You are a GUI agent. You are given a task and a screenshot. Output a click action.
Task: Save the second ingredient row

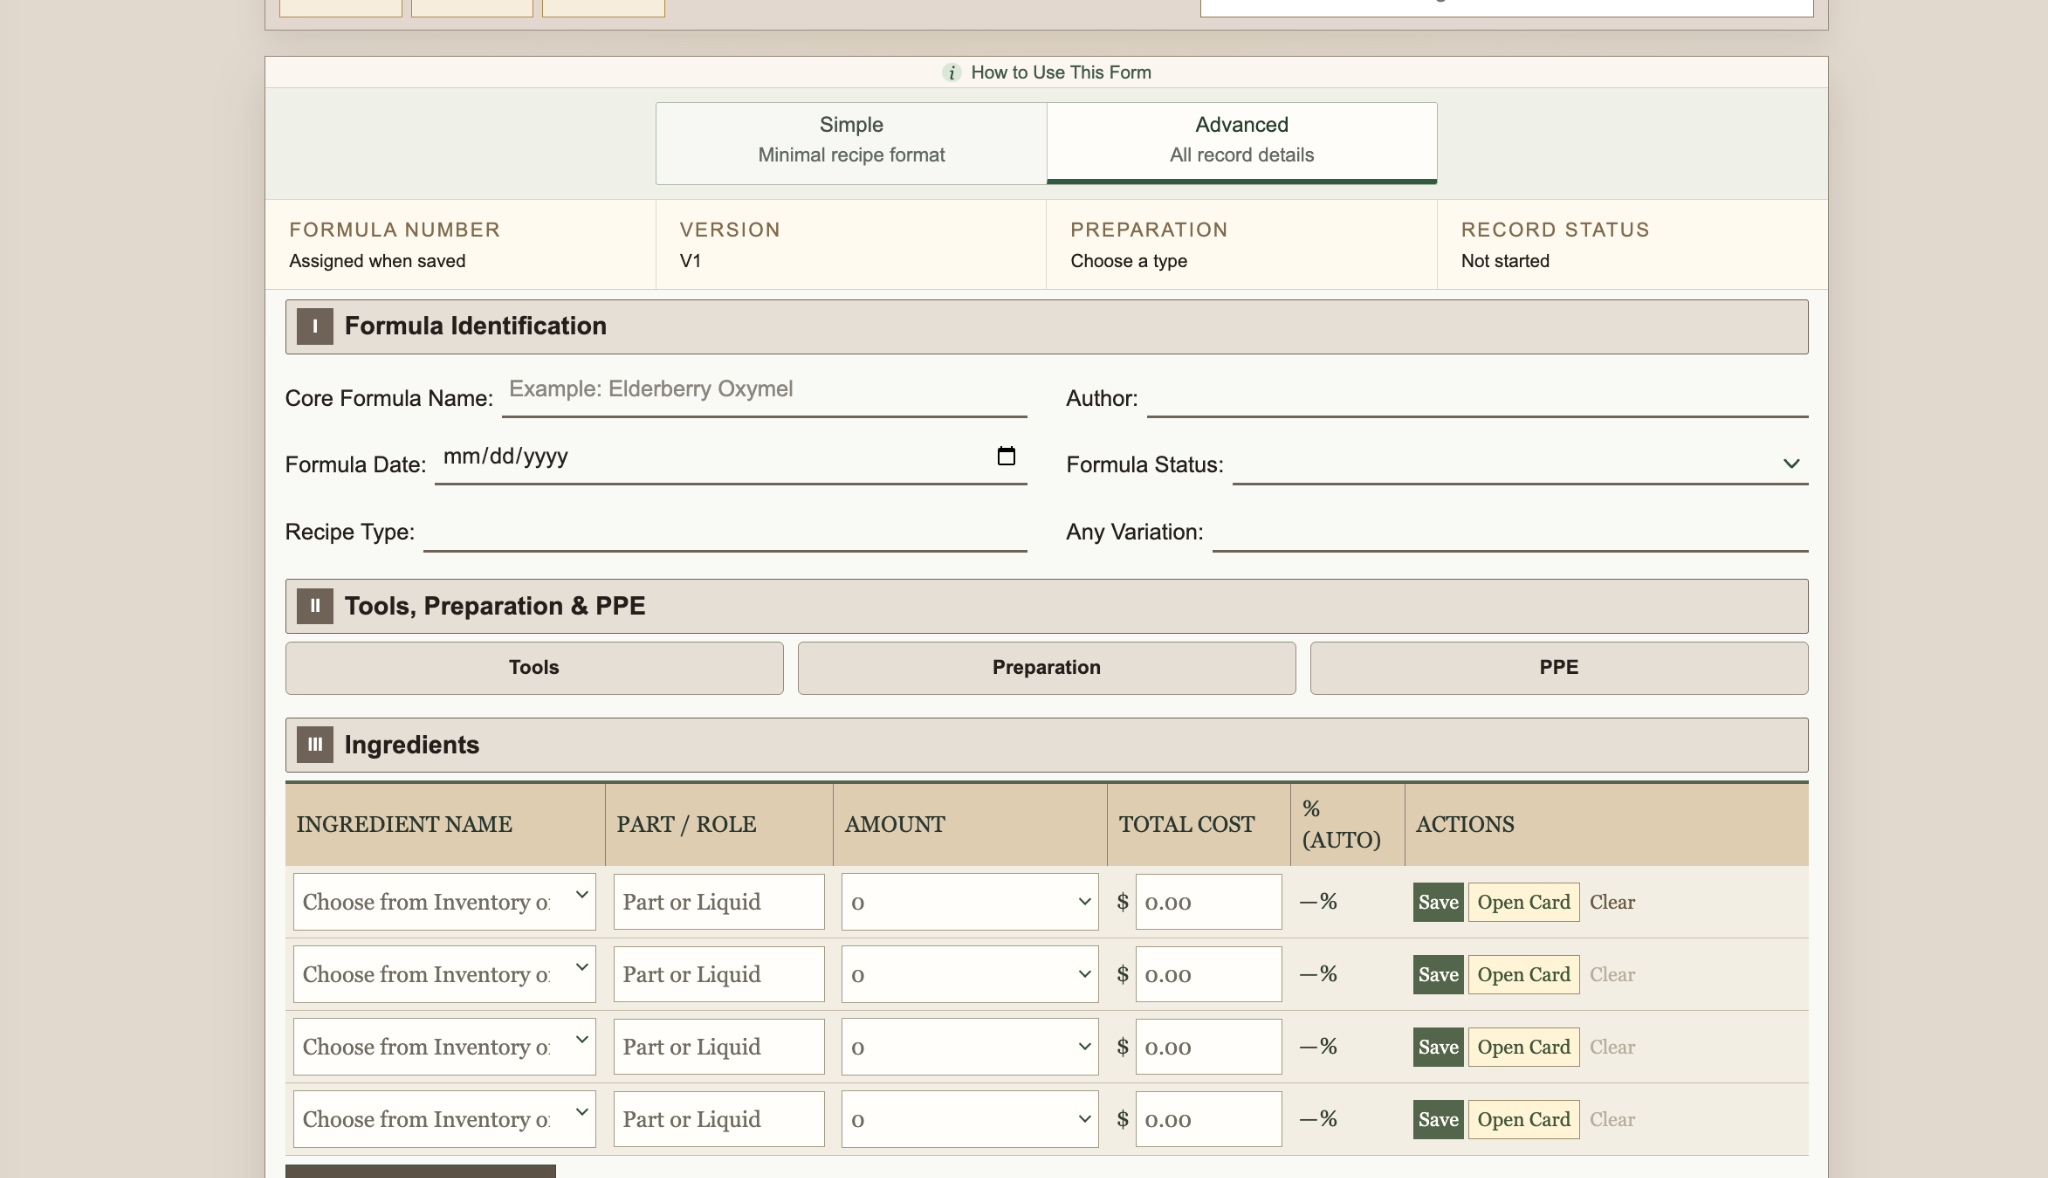point(1438,974)
